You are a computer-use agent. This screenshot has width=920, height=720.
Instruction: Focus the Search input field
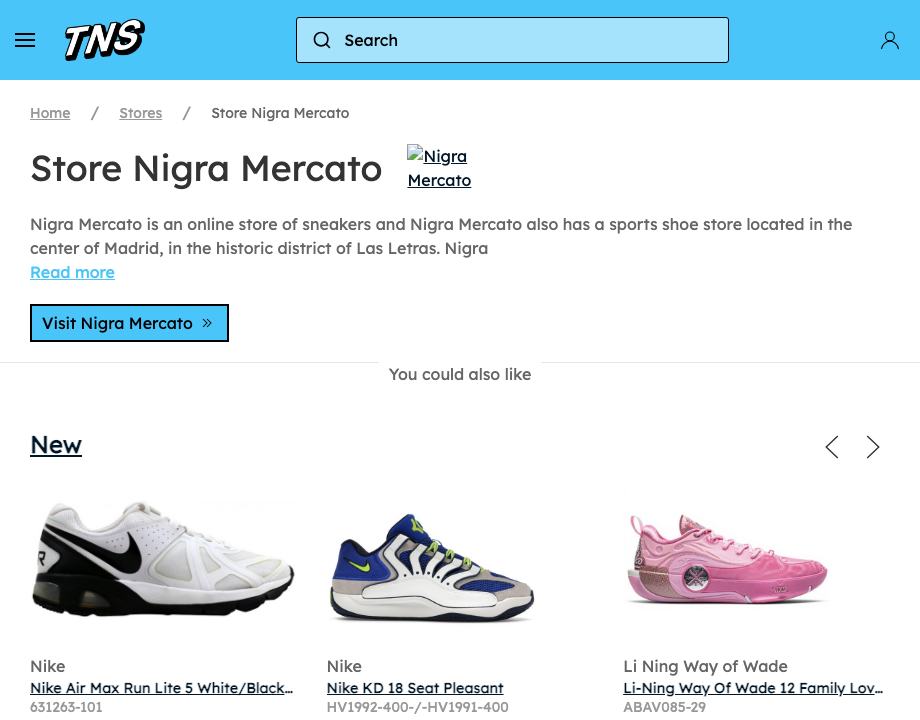point(512,40)
